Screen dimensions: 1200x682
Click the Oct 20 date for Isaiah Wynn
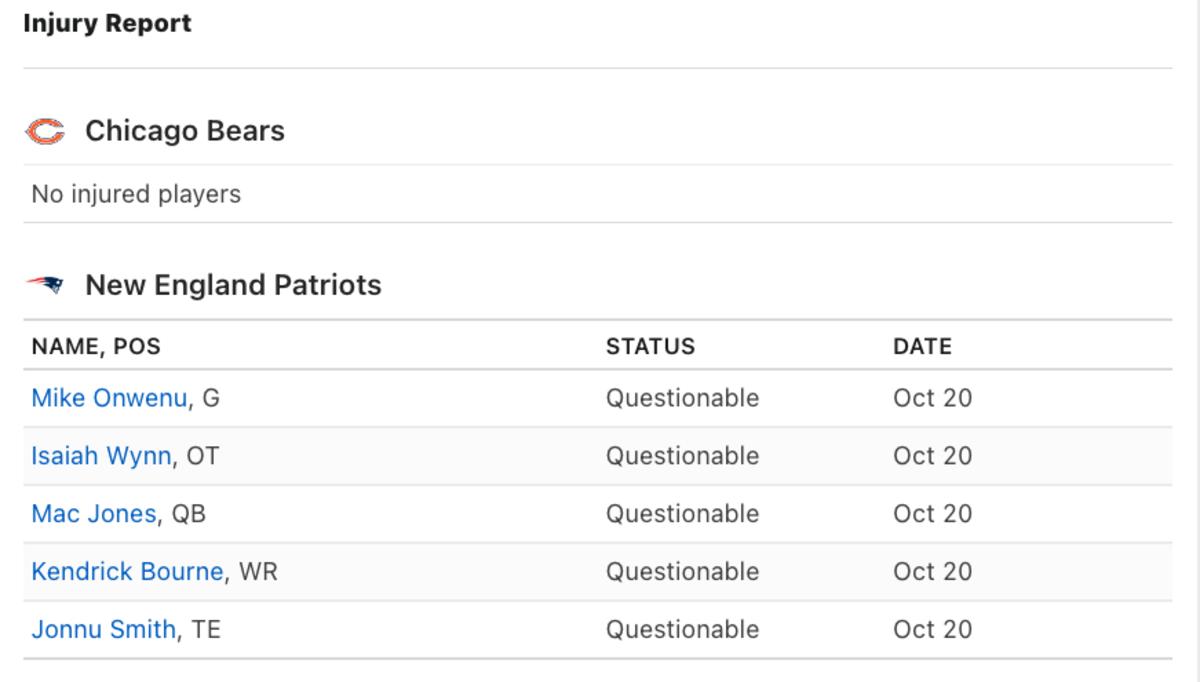[932, 456]
